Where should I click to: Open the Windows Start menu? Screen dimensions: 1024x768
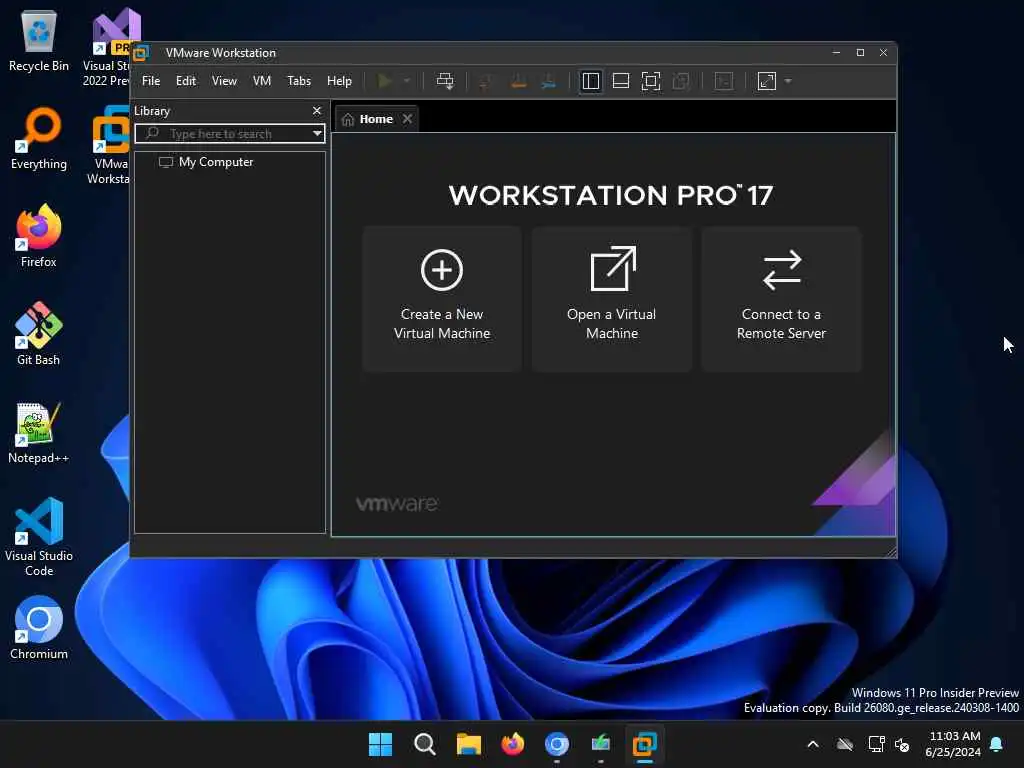click(381, 744)
